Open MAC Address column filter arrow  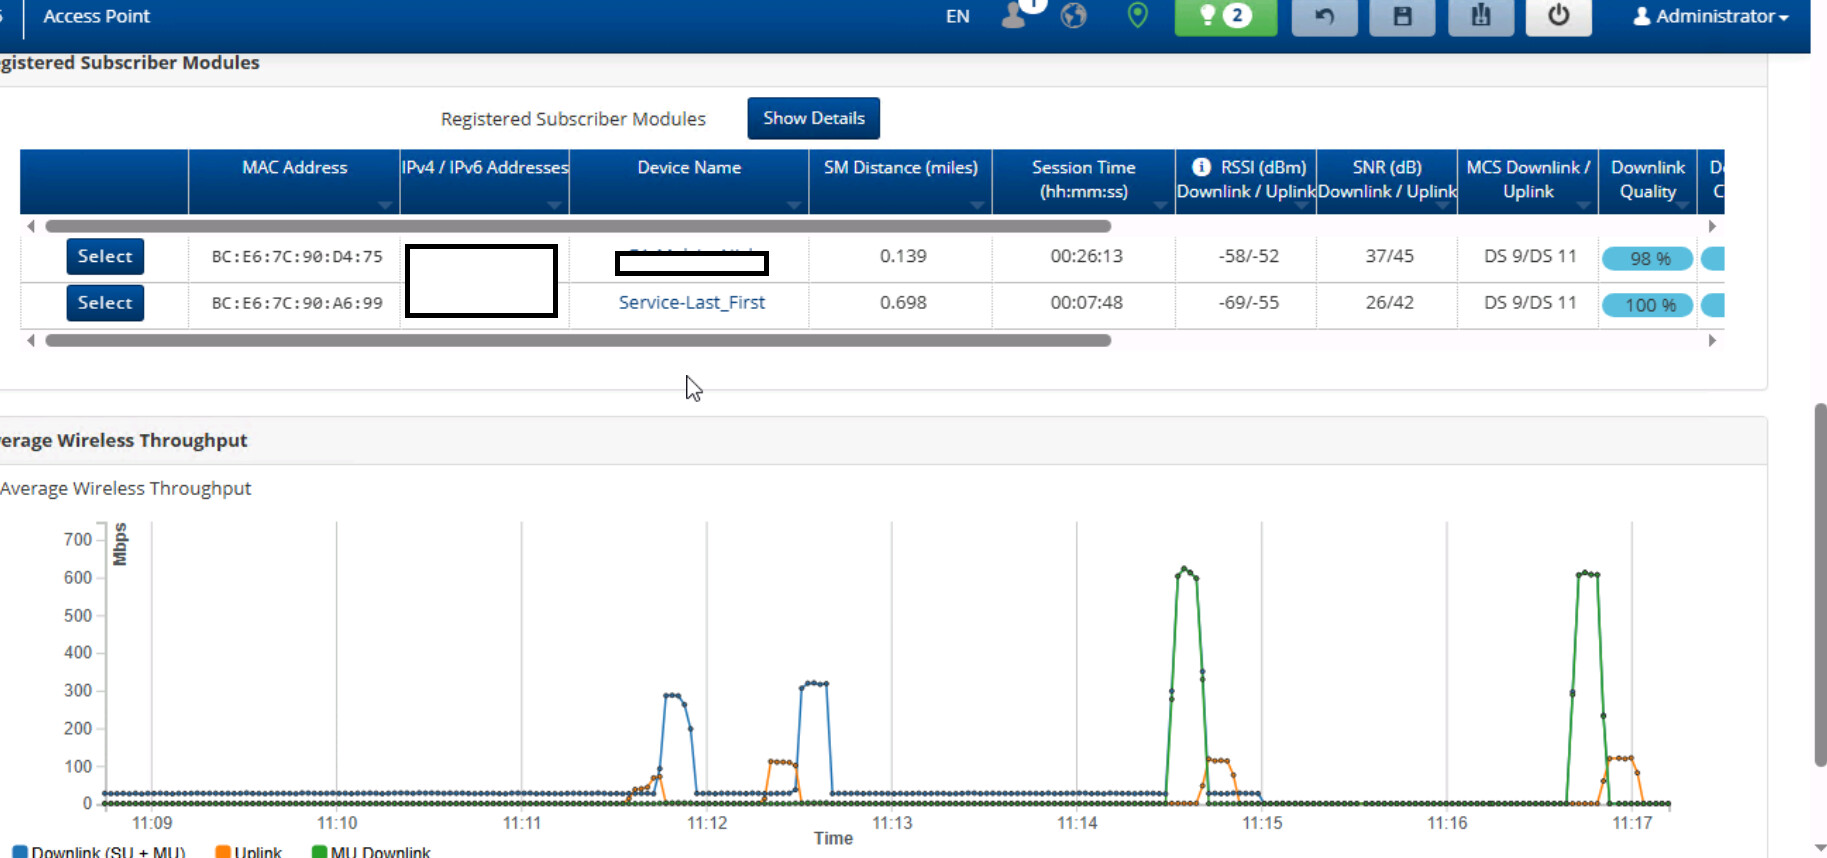(x=385, y=205)
